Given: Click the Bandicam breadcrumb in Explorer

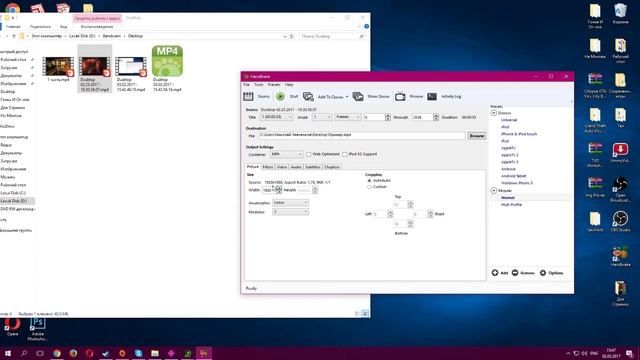Looking at the screenshot, I should click(111, 36).
